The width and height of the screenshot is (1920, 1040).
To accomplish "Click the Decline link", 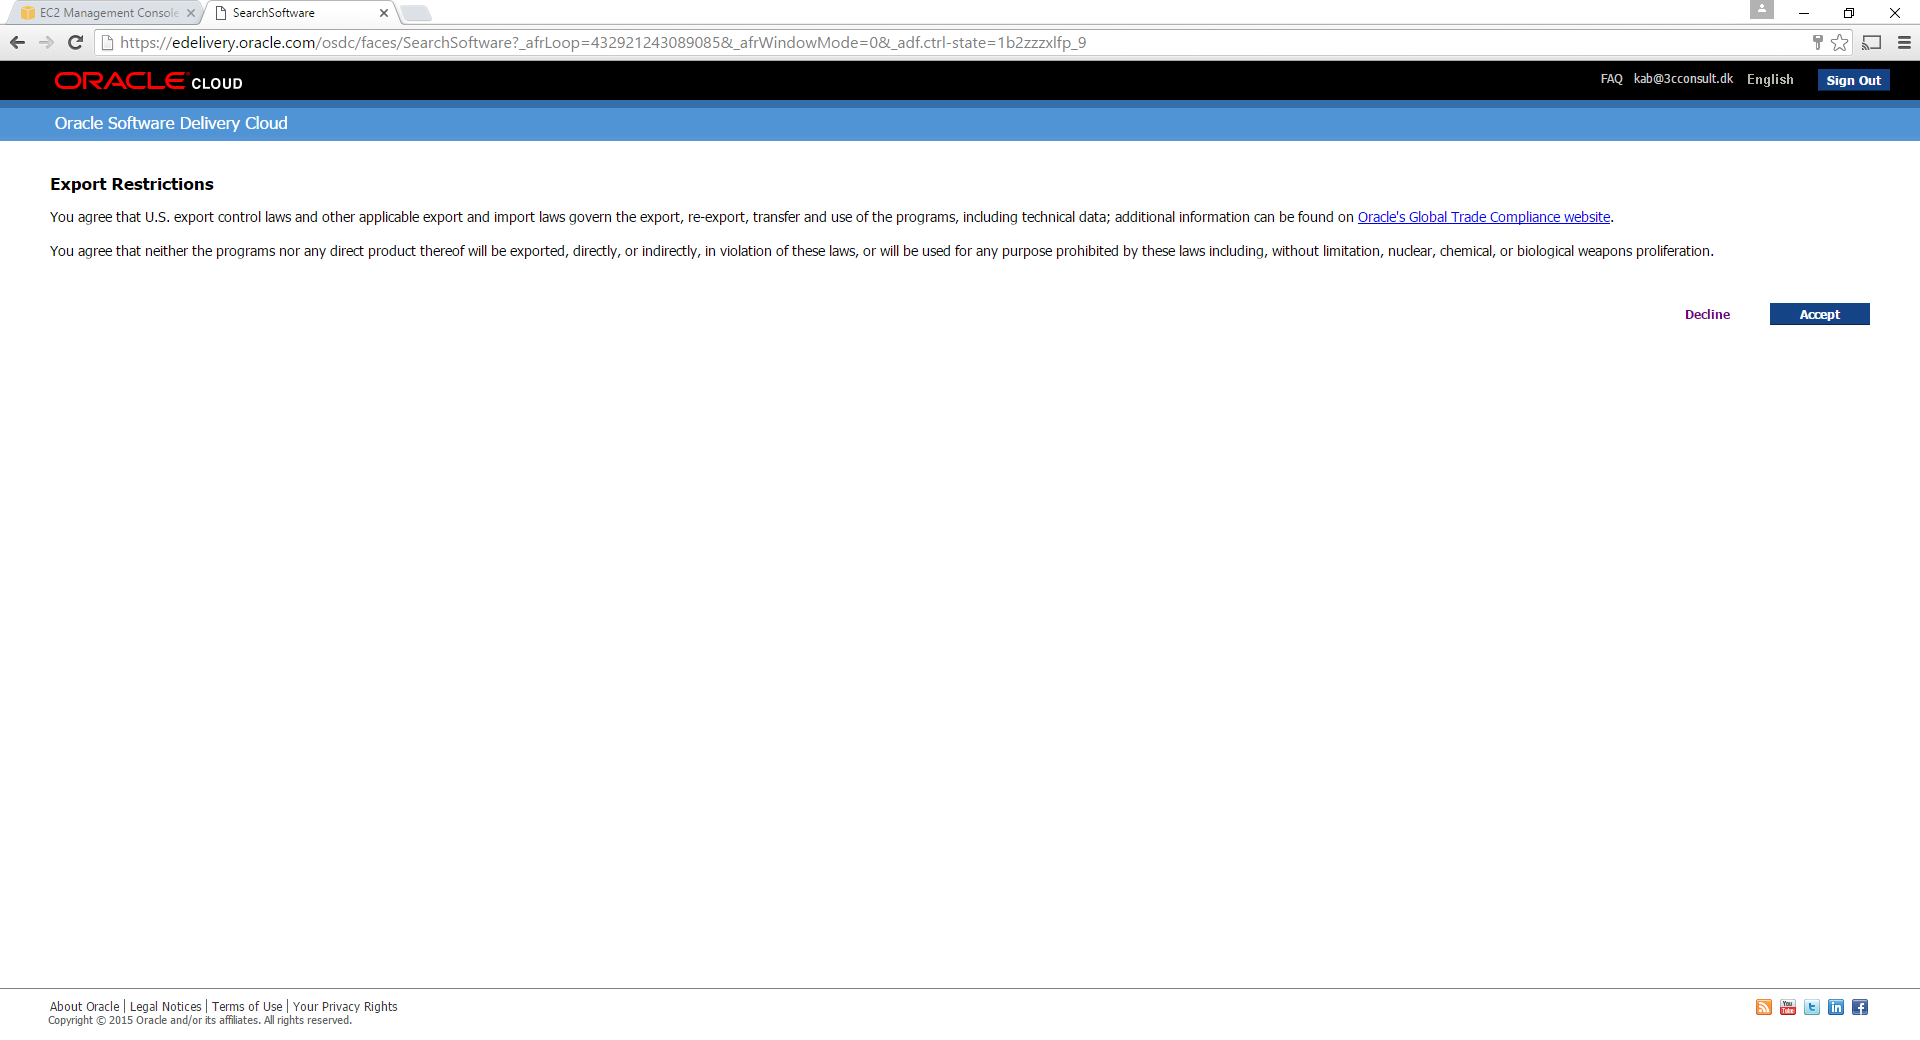I will click(x=1706, y=315).
